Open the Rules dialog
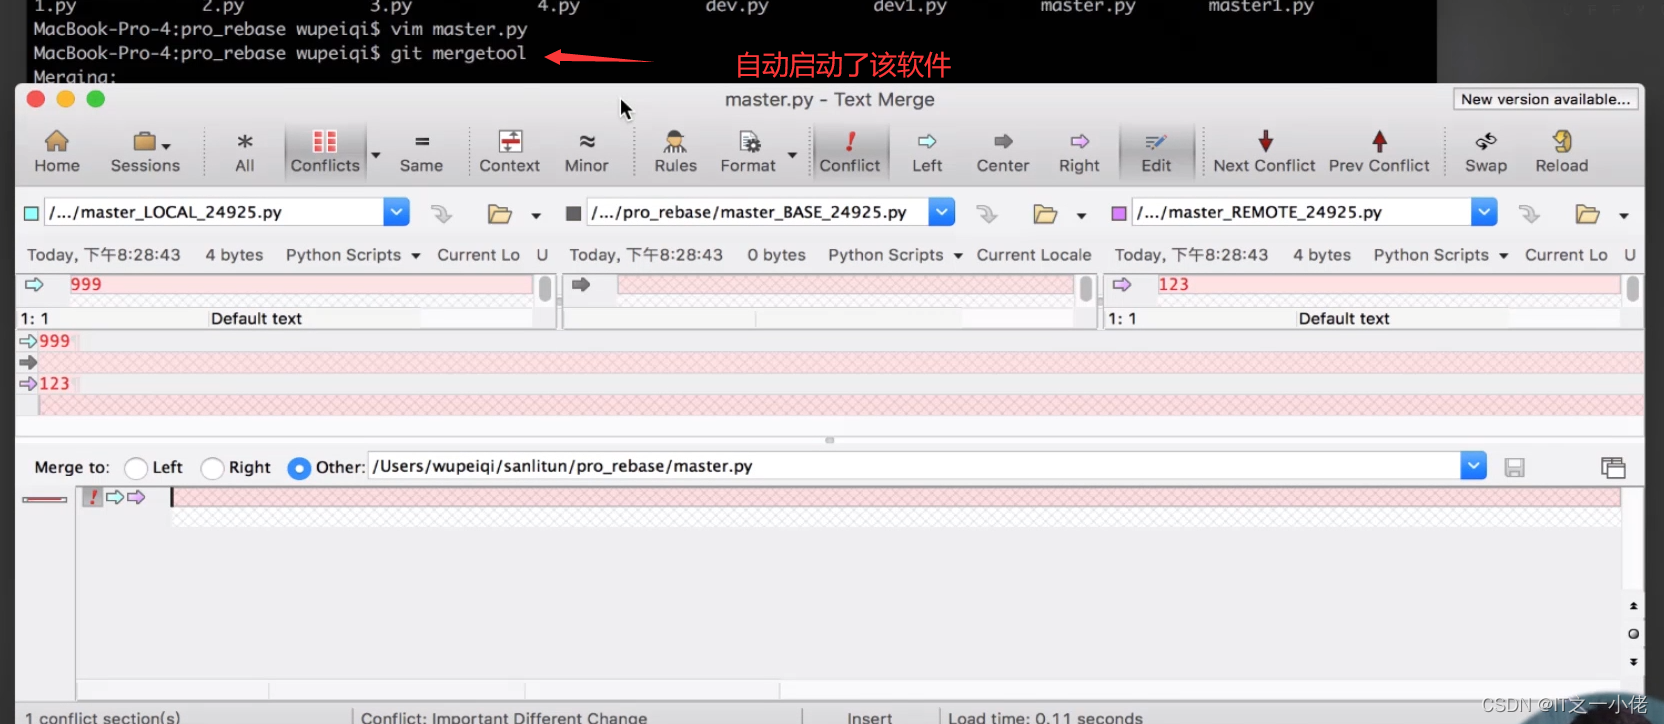This screenshot has height=724, width=1664. 676,152
